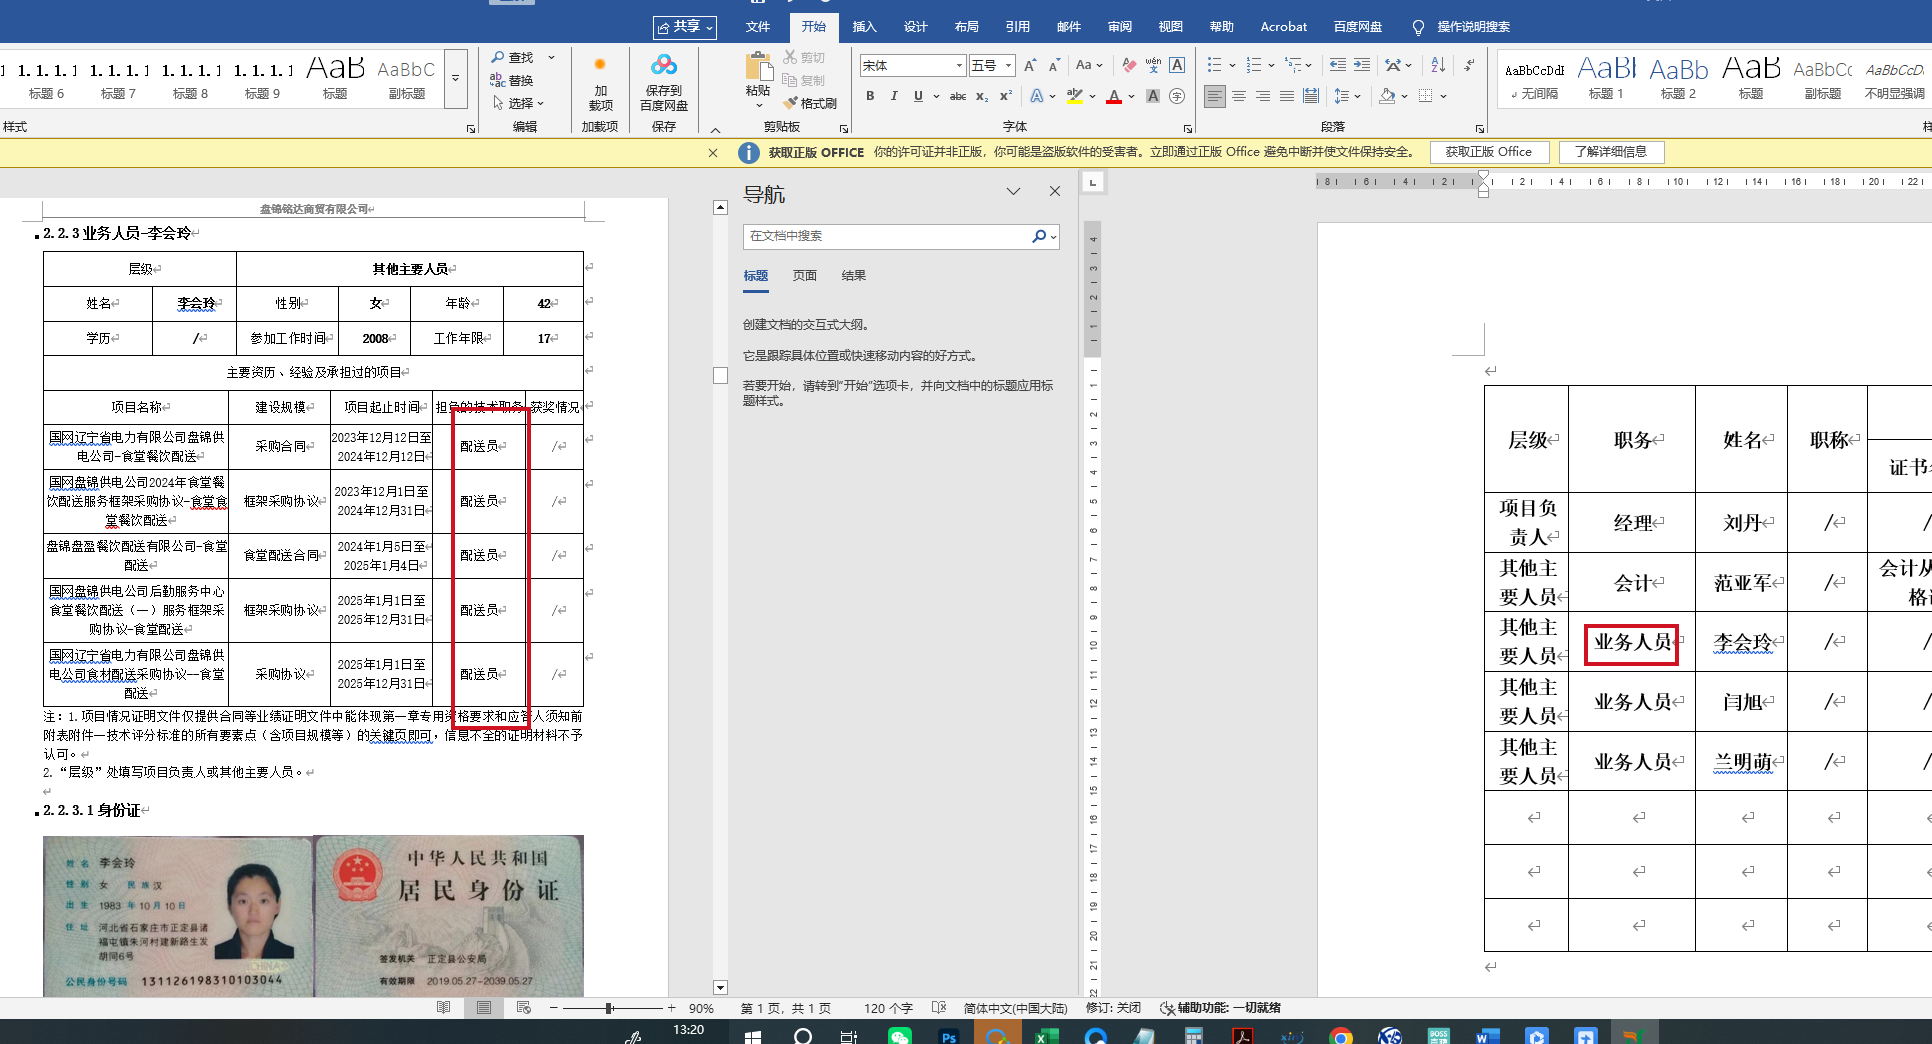Open the 设计 (Design) ribbon tab
Viewport: 1932px width, 1044px height.
coord(915,27)
